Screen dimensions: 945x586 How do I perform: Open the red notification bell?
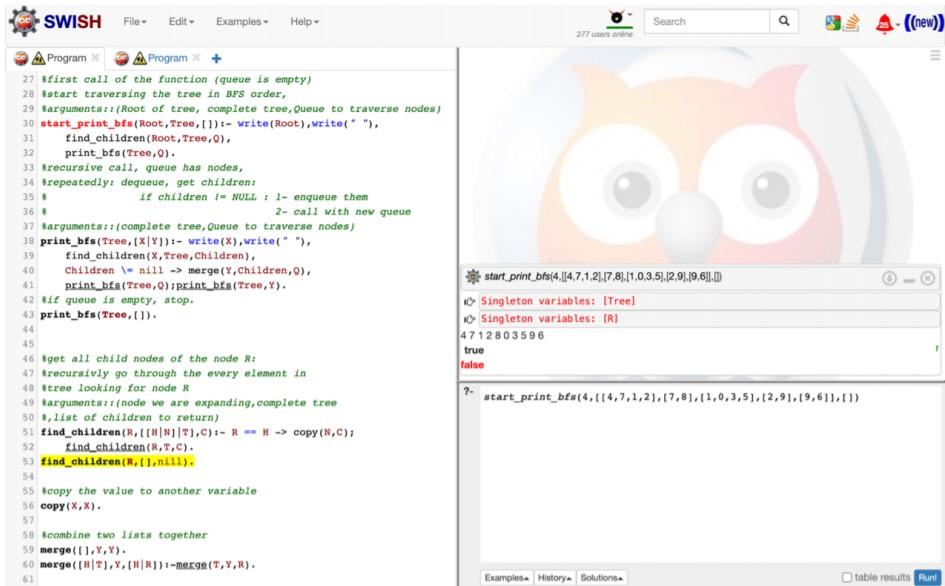click(884, 23)
